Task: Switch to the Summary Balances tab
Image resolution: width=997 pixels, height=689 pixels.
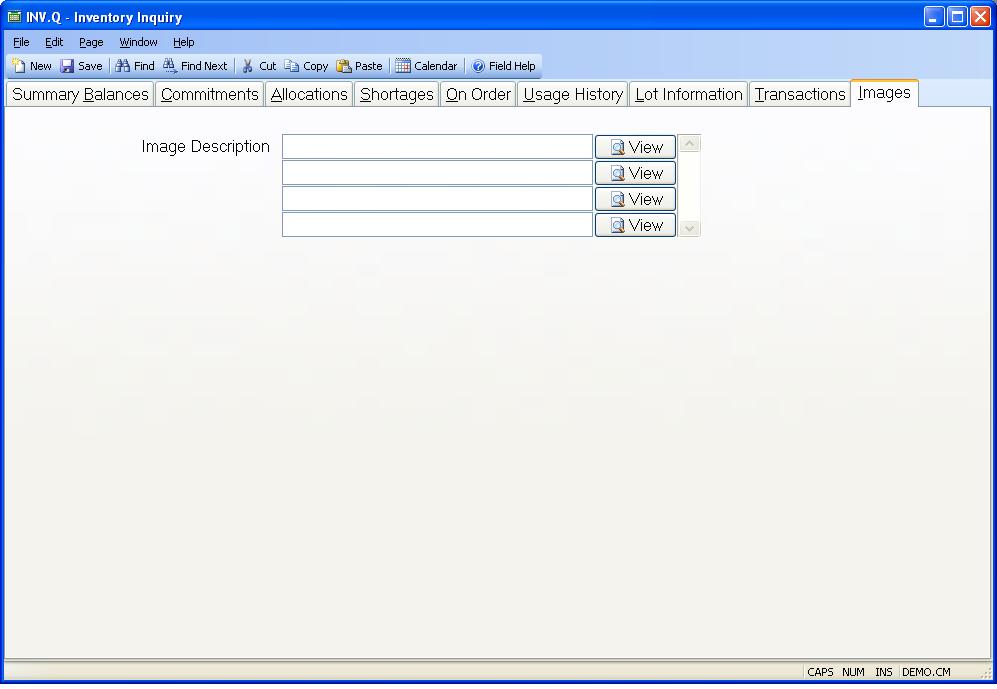Action: click(80, 94)
